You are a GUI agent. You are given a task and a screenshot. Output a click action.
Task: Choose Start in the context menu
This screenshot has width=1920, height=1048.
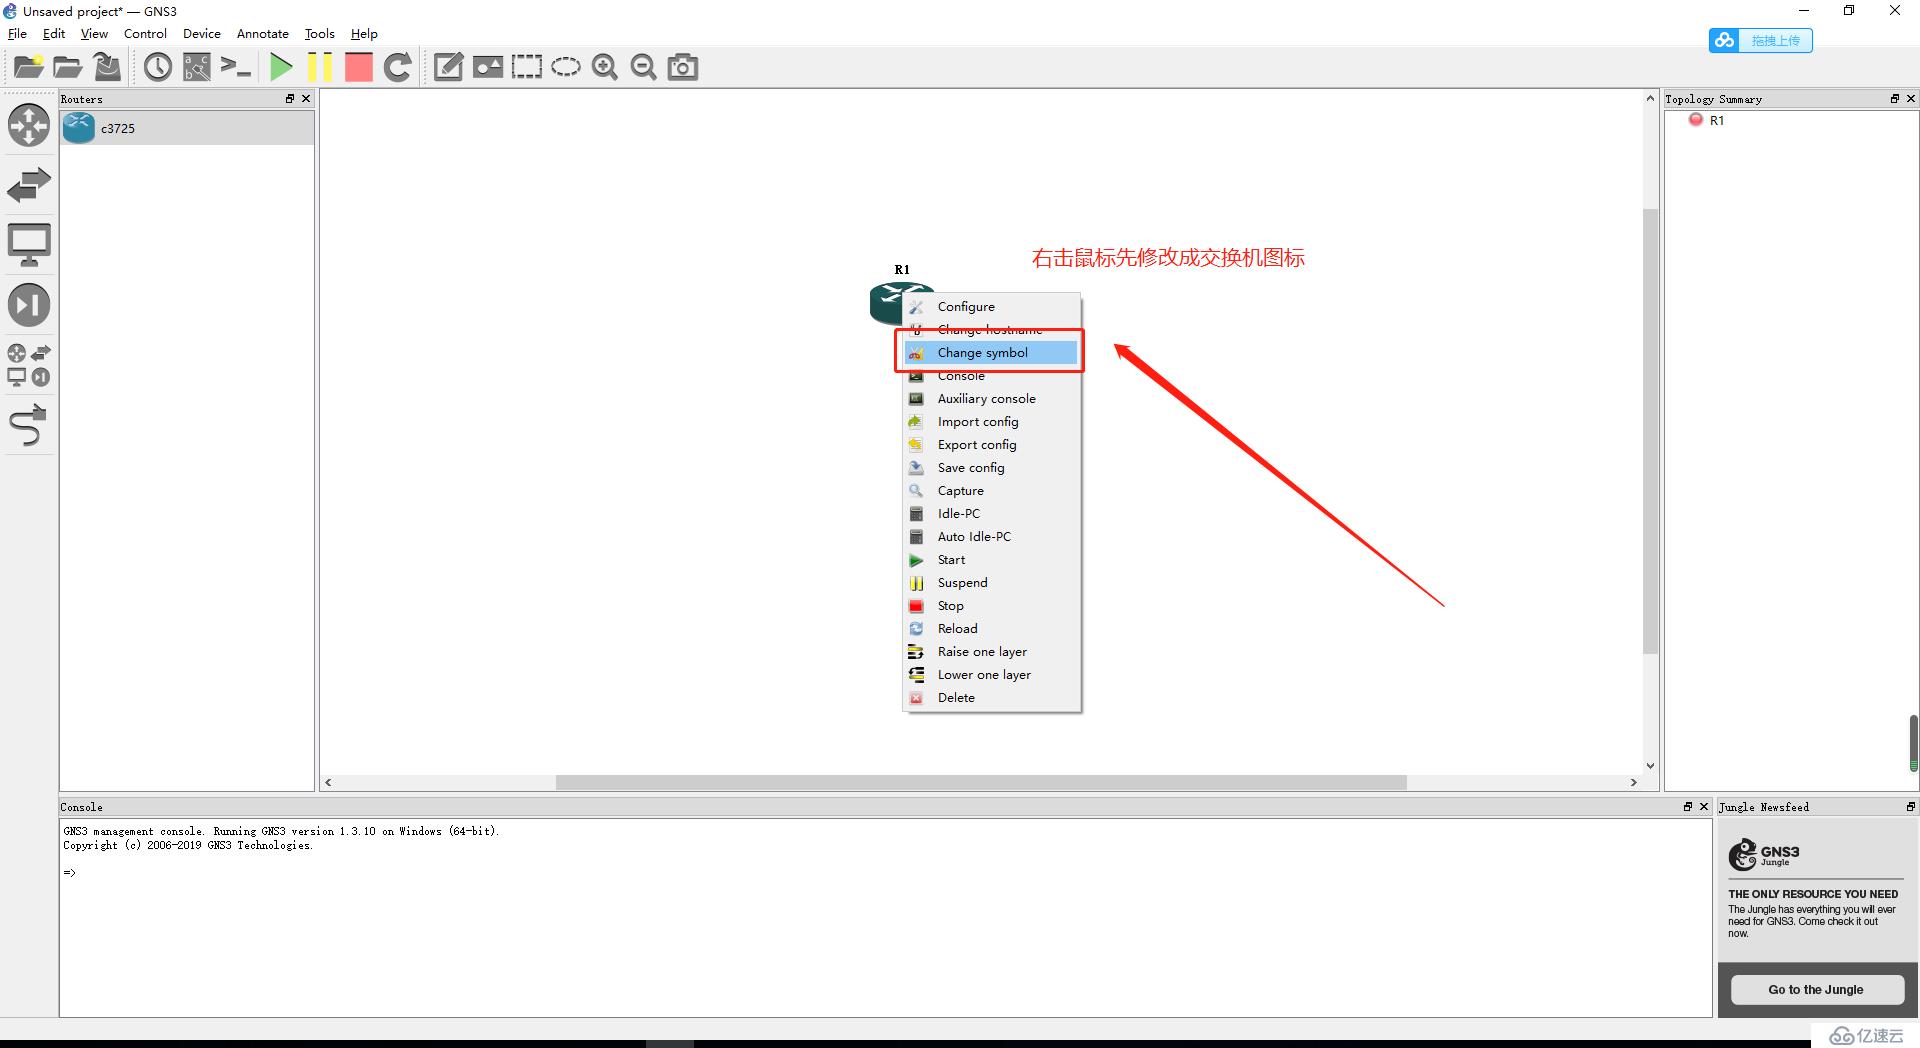pos(991,560)
